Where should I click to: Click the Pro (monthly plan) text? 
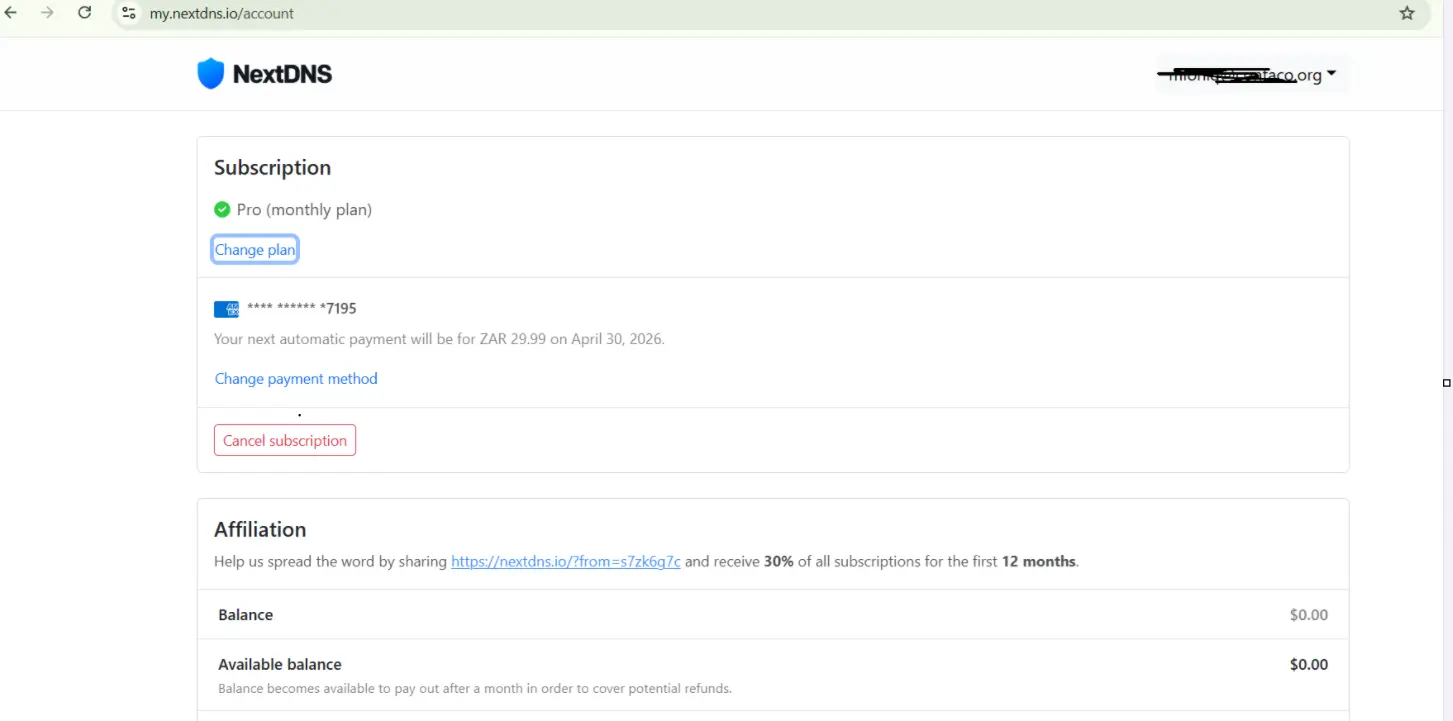point(304,210)
